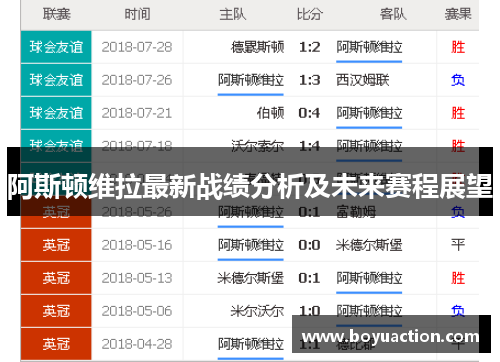Click 负 result in the 2018-07-26 row
The width and height of the screenshot is (500, 362).
(x=458, y=80)
